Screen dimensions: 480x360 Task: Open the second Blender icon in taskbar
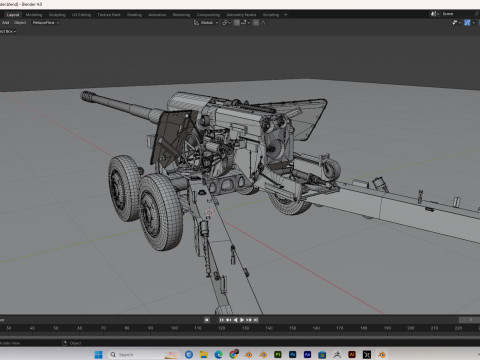coord(263,355)
